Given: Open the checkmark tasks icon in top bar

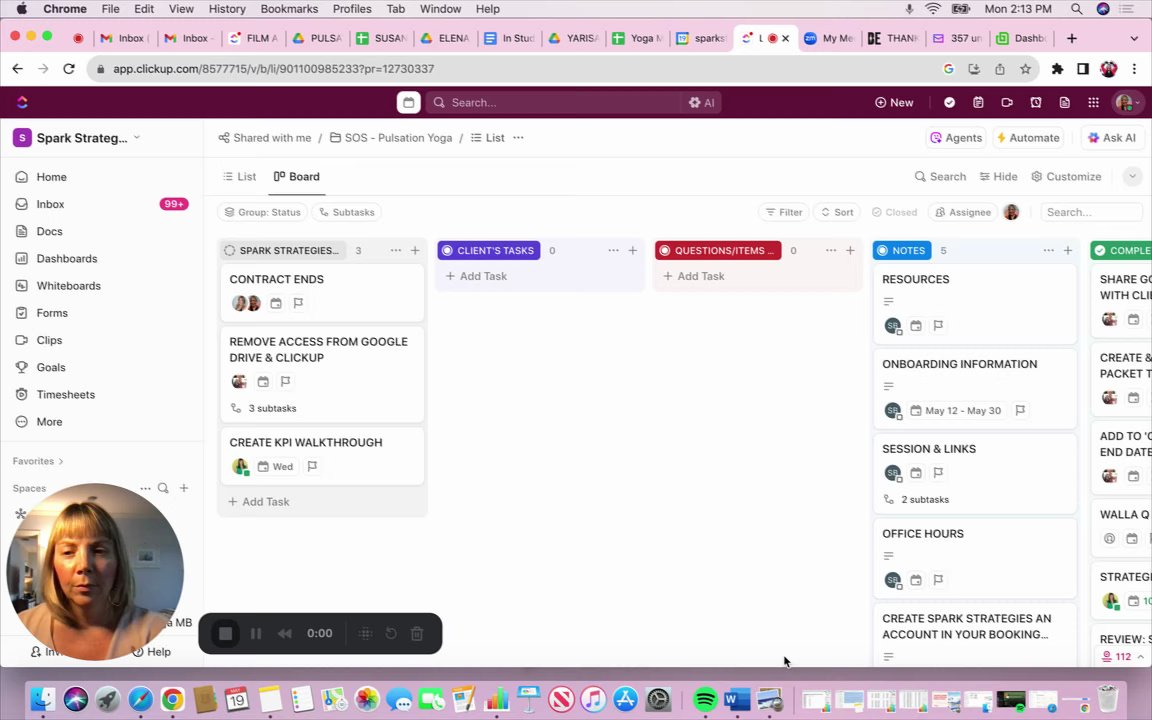Looking at the screenshot, I should (x=949, y=103).
